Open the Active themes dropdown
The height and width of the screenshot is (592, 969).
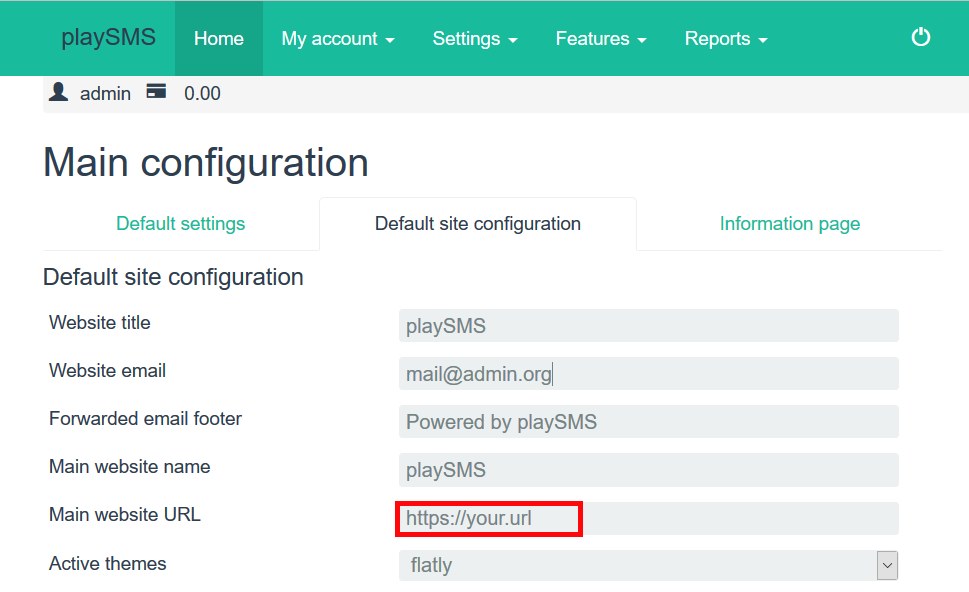click(649, 565)
